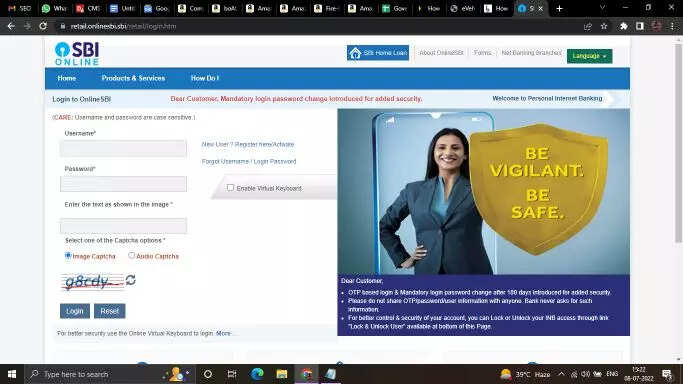This screenshot has height=384, width=683.
Task: Open Windows Start menu
Action: tap(12, 374)
